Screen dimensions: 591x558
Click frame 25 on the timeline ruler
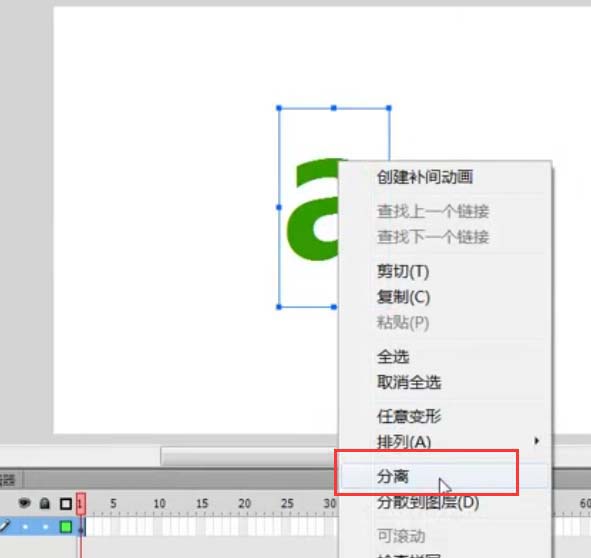(x=287, y=503)
